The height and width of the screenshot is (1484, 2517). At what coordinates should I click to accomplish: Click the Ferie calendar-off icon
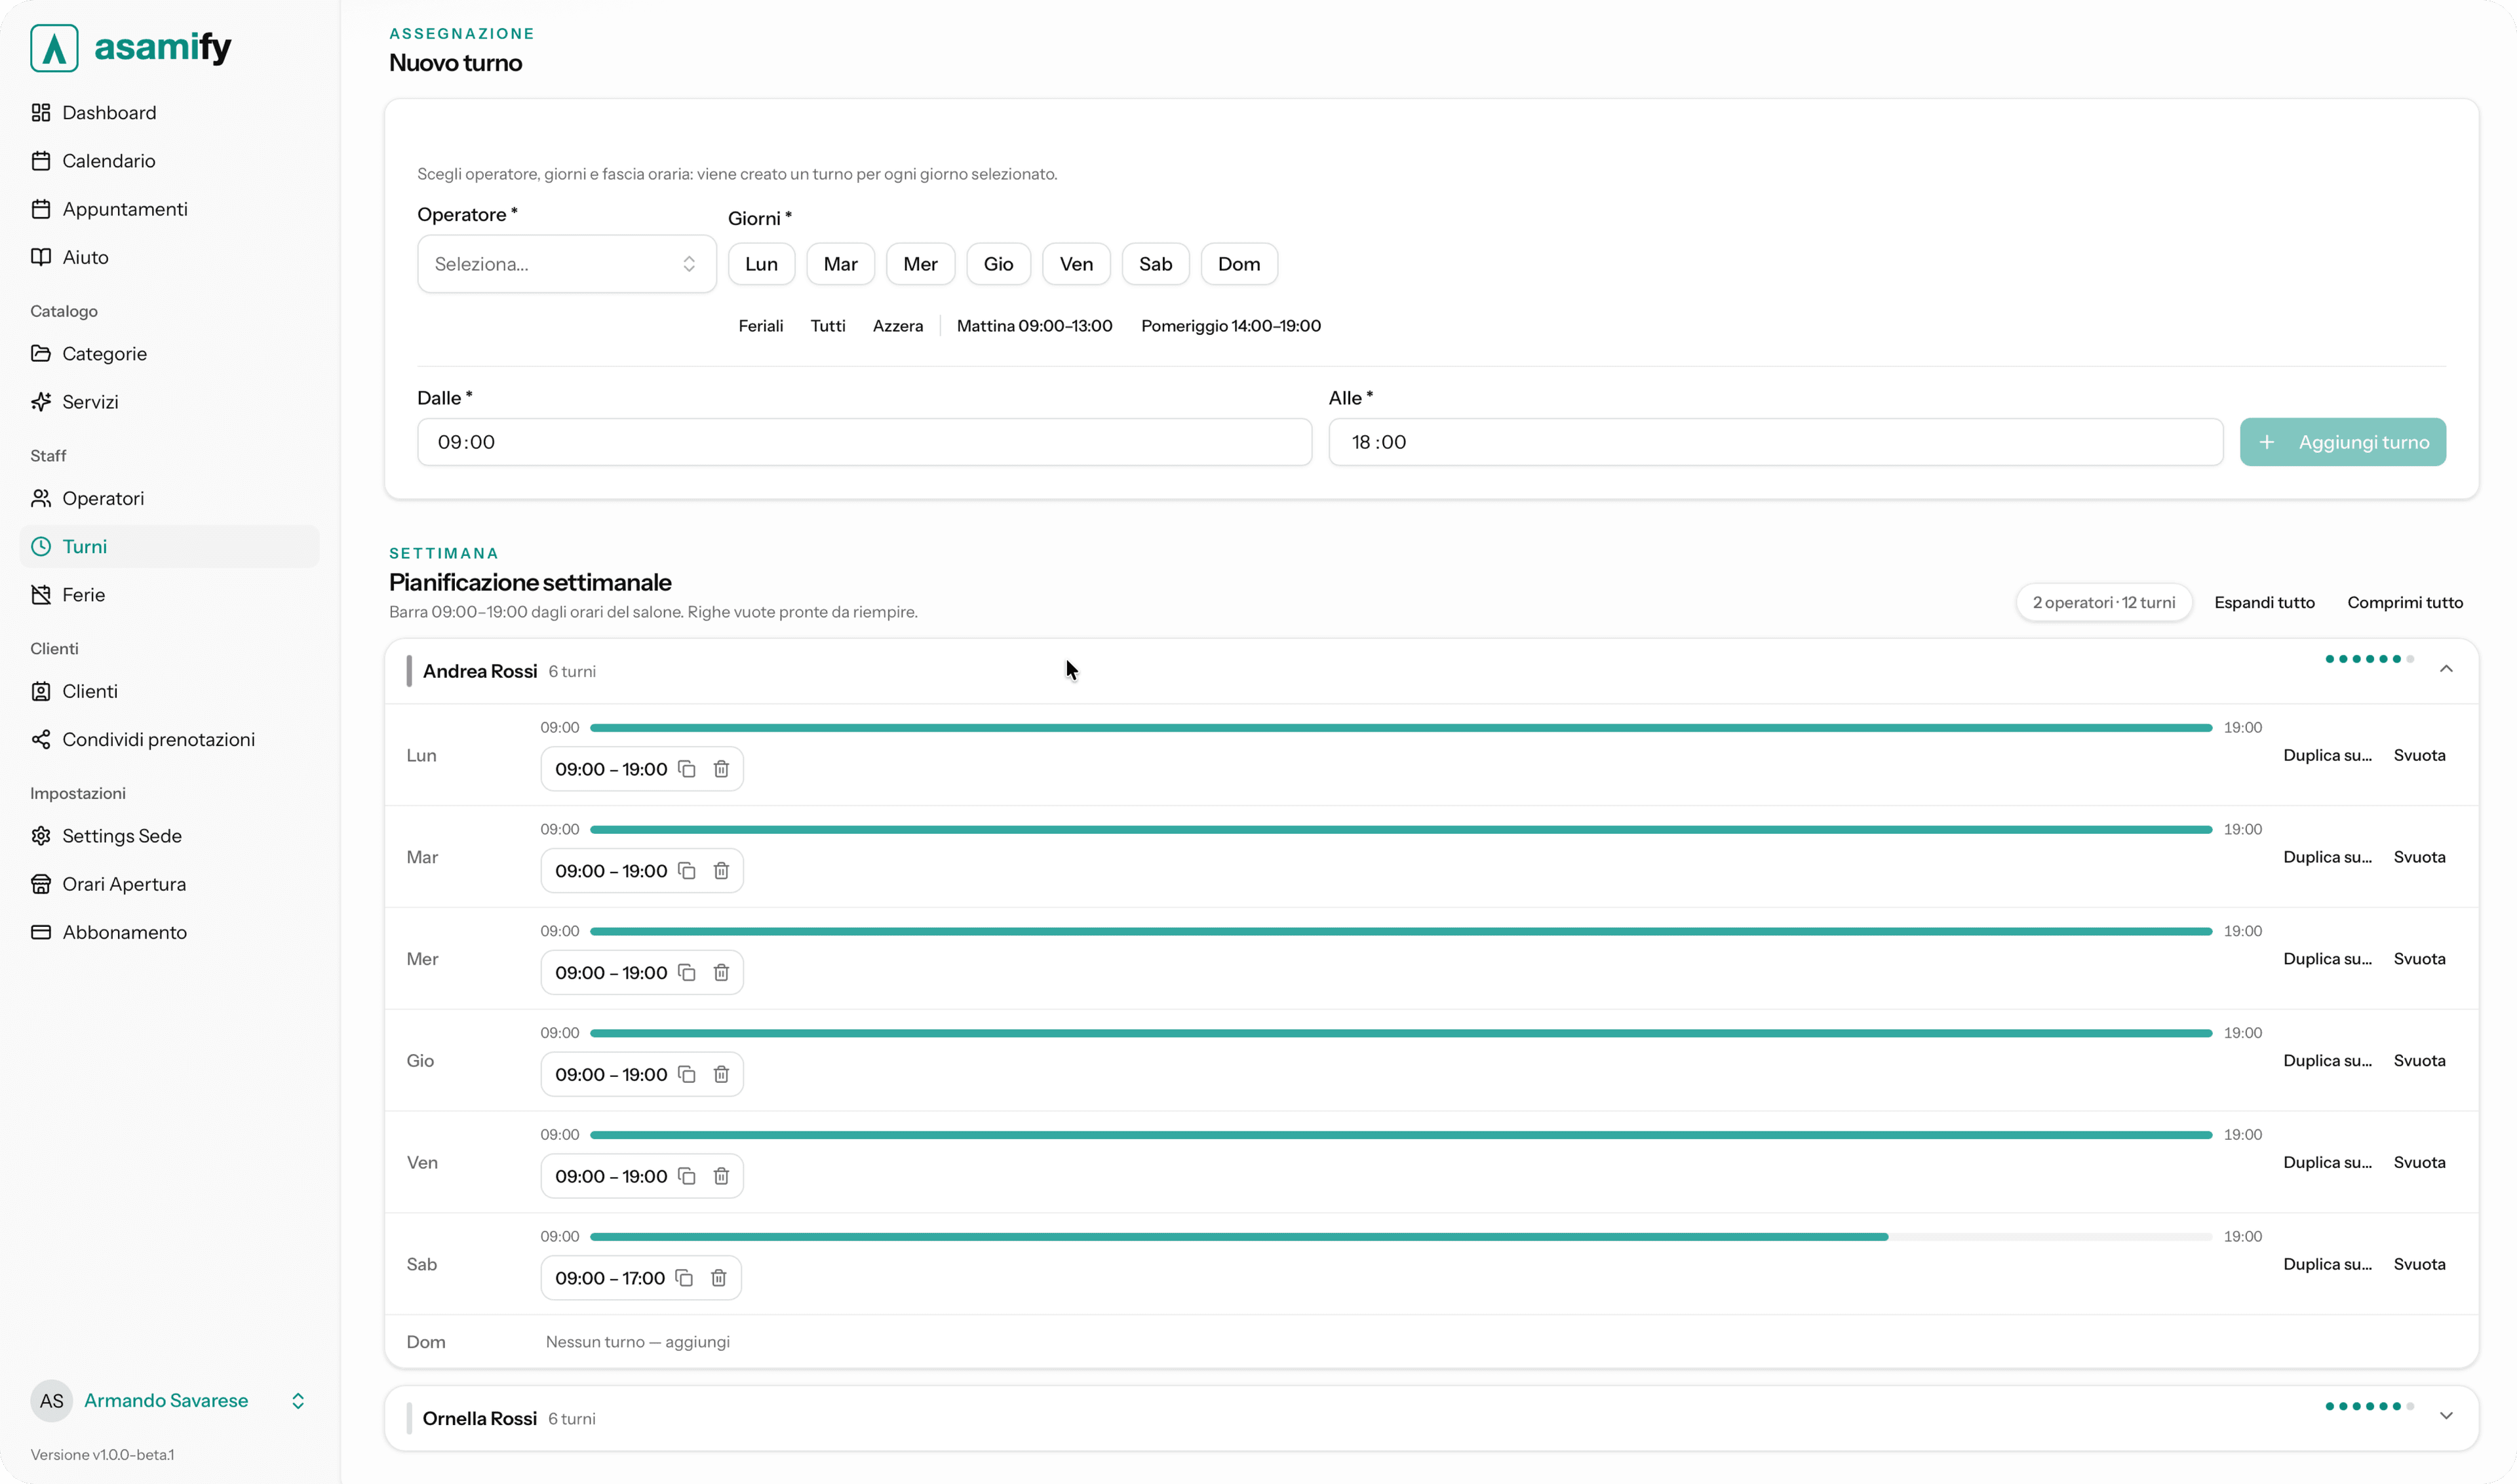[x=41, y=595]
